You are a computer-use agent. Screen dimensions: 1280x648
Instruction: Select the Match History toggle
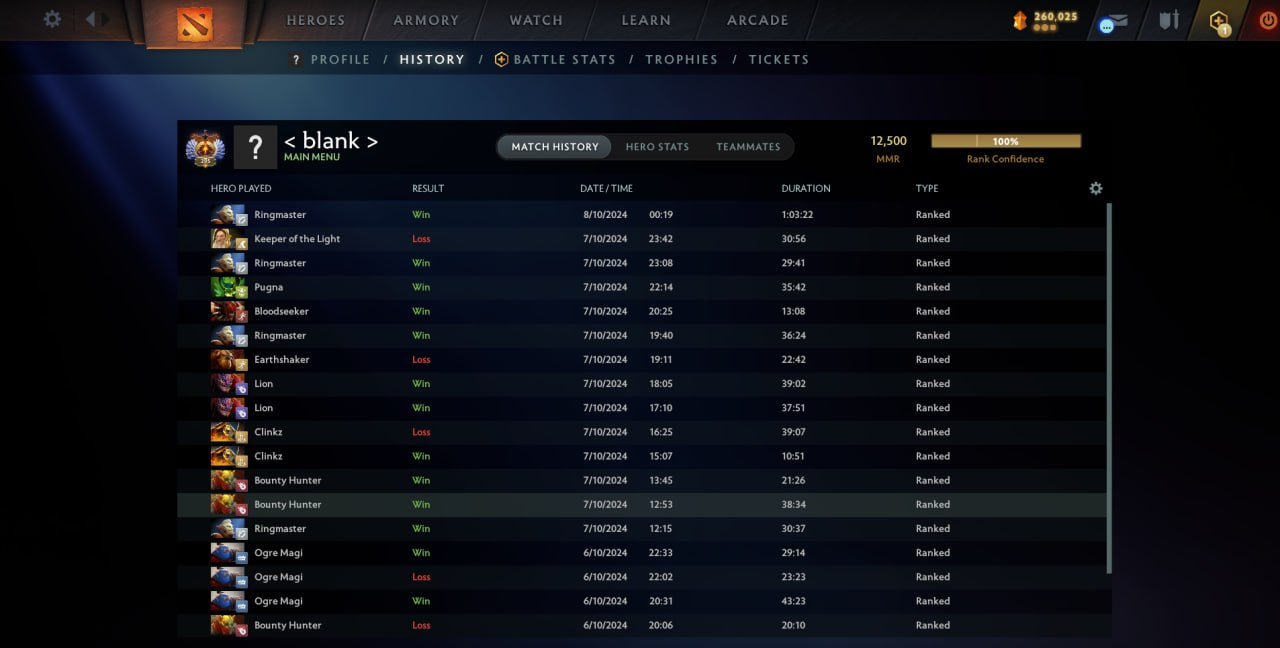click(x=555, y=147)
